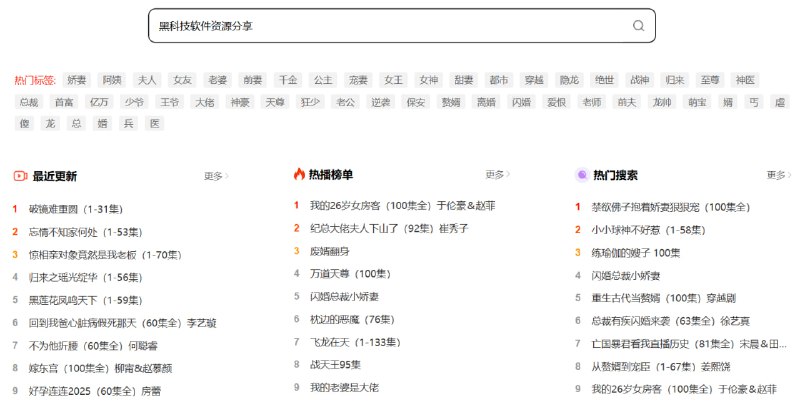Select the 穿越 hot tag
Image resolution: width=800 pixels, height=401 pixels.
click(533, 80)
